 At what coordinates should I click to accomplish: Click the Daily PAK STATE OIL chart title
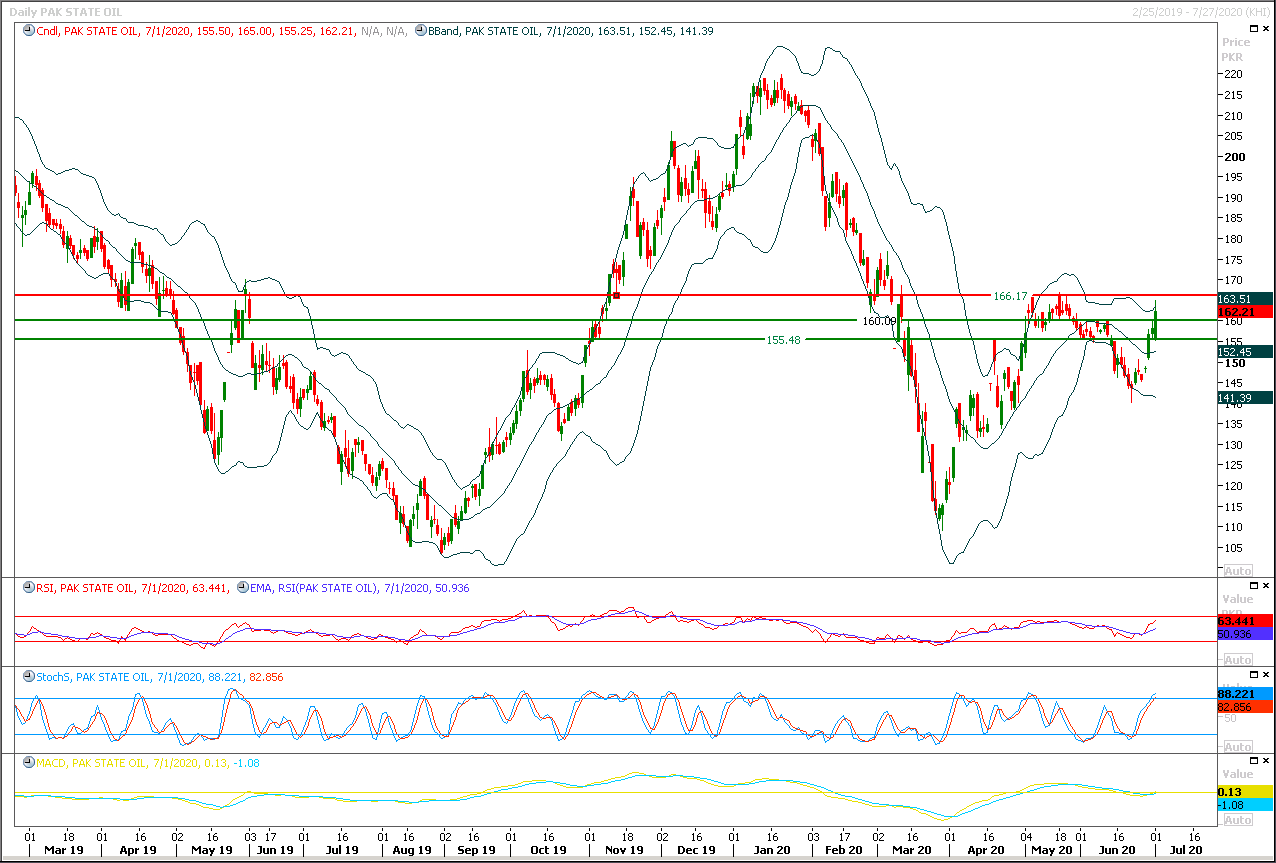tap(66, 11)
